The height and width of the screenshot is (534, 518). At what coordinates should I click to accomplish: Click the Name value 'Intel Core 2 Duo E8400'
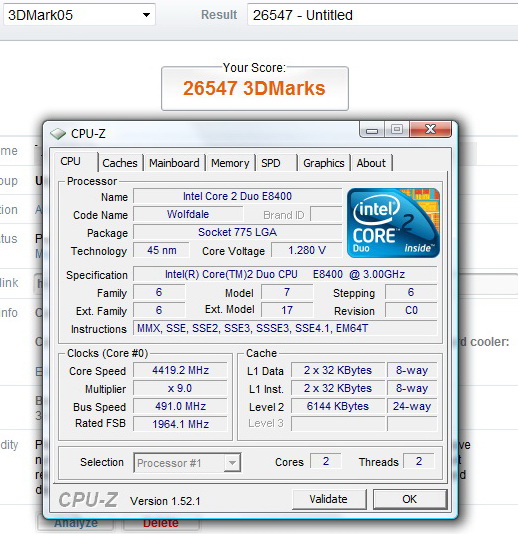pyautogui.click(x=237, y=196)
